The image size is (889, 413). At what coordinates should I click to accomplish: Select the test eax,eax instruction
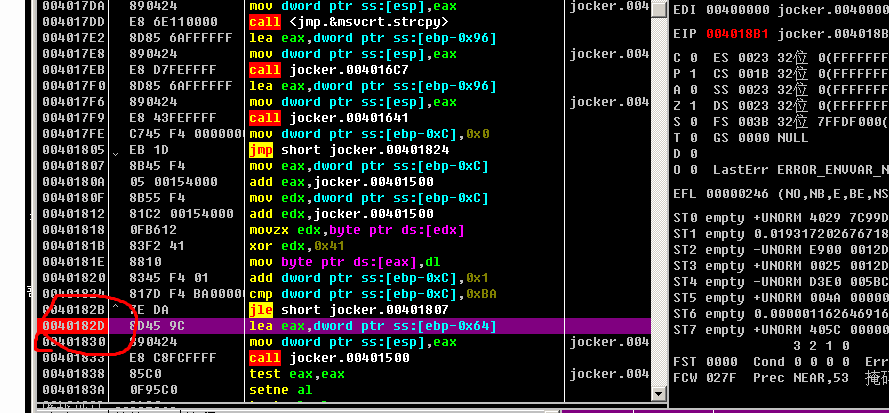pyautogui.click(x=297, y=374)
